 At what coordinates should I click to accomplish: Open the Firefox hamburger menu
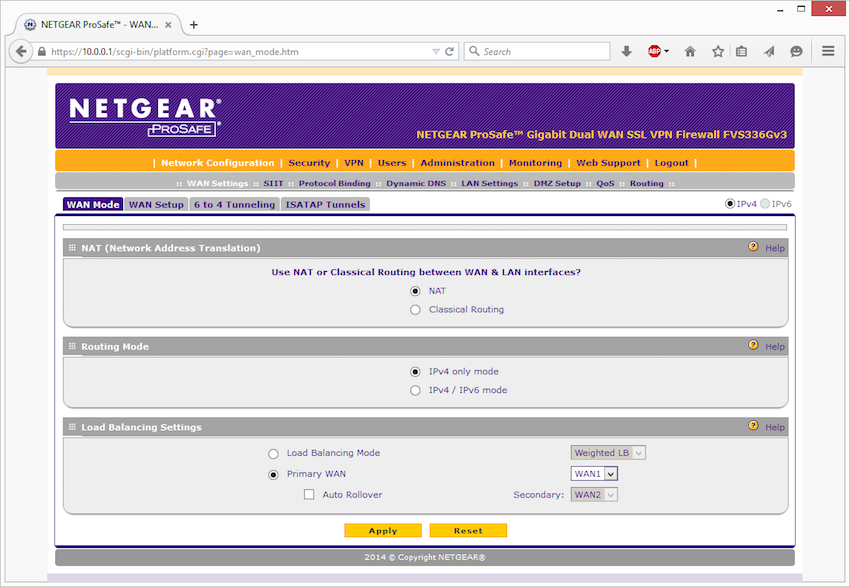[x=828, y=51]
